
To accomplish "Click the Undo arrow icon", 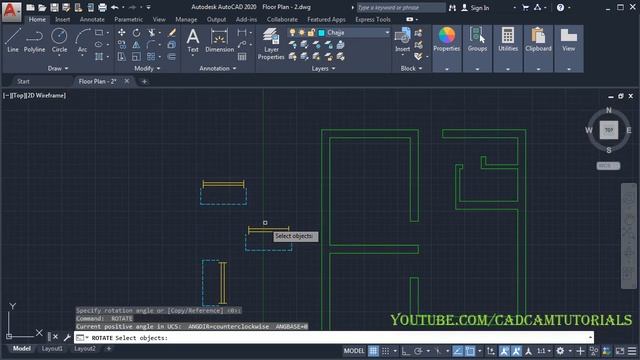I will [115, 7].
